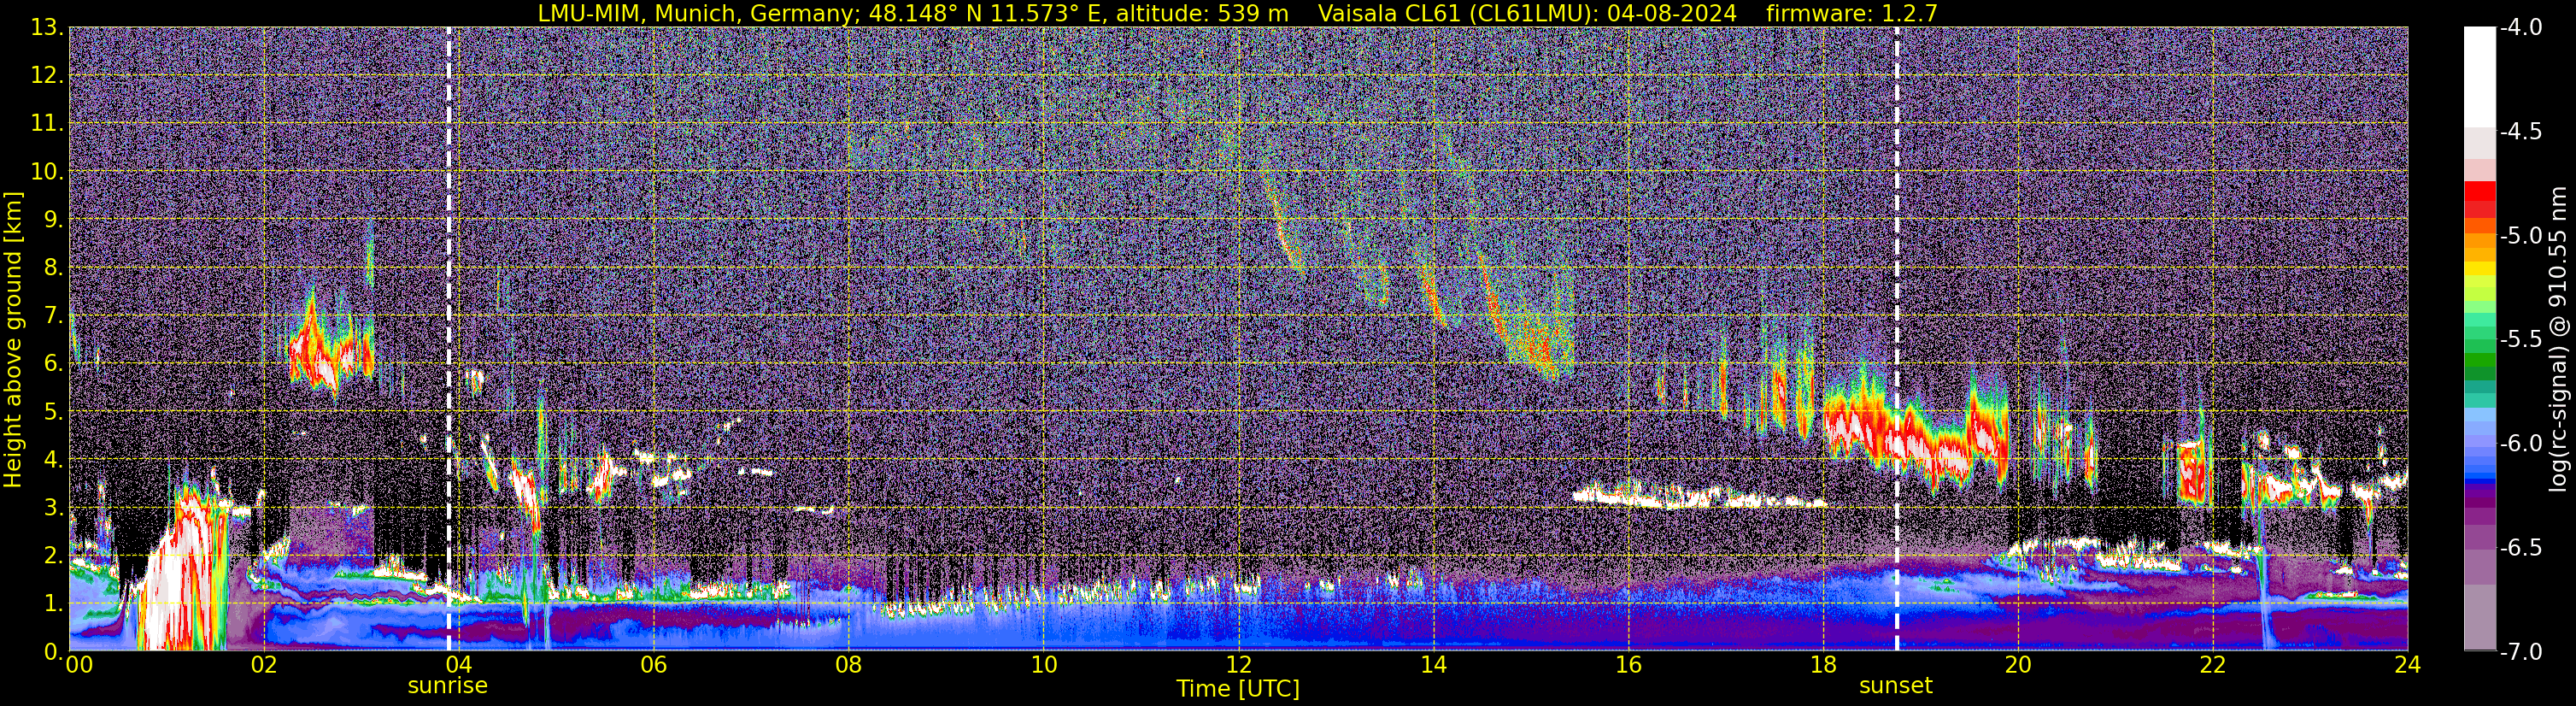
Task: Click the '02' time tick label
Action: click(263, 665)
